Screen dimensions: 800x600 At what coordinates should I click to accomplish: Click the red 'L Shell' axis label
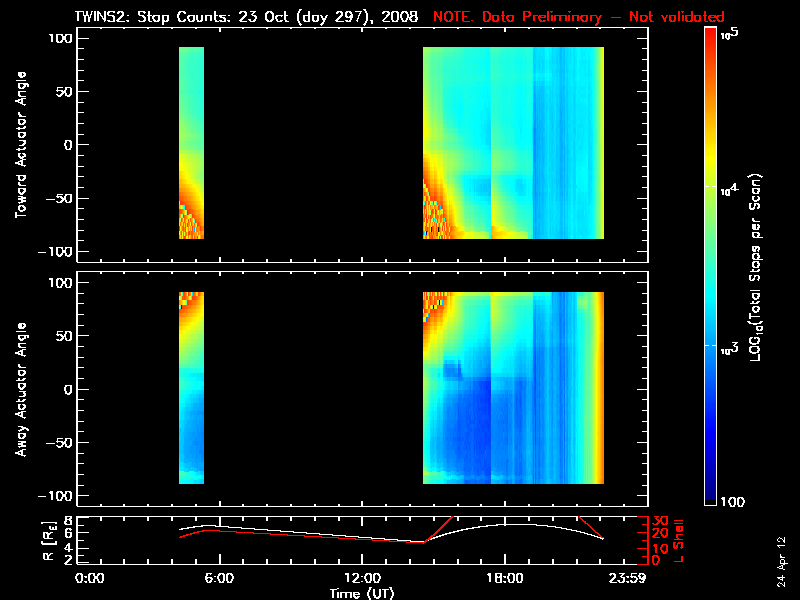click(678, 541)
